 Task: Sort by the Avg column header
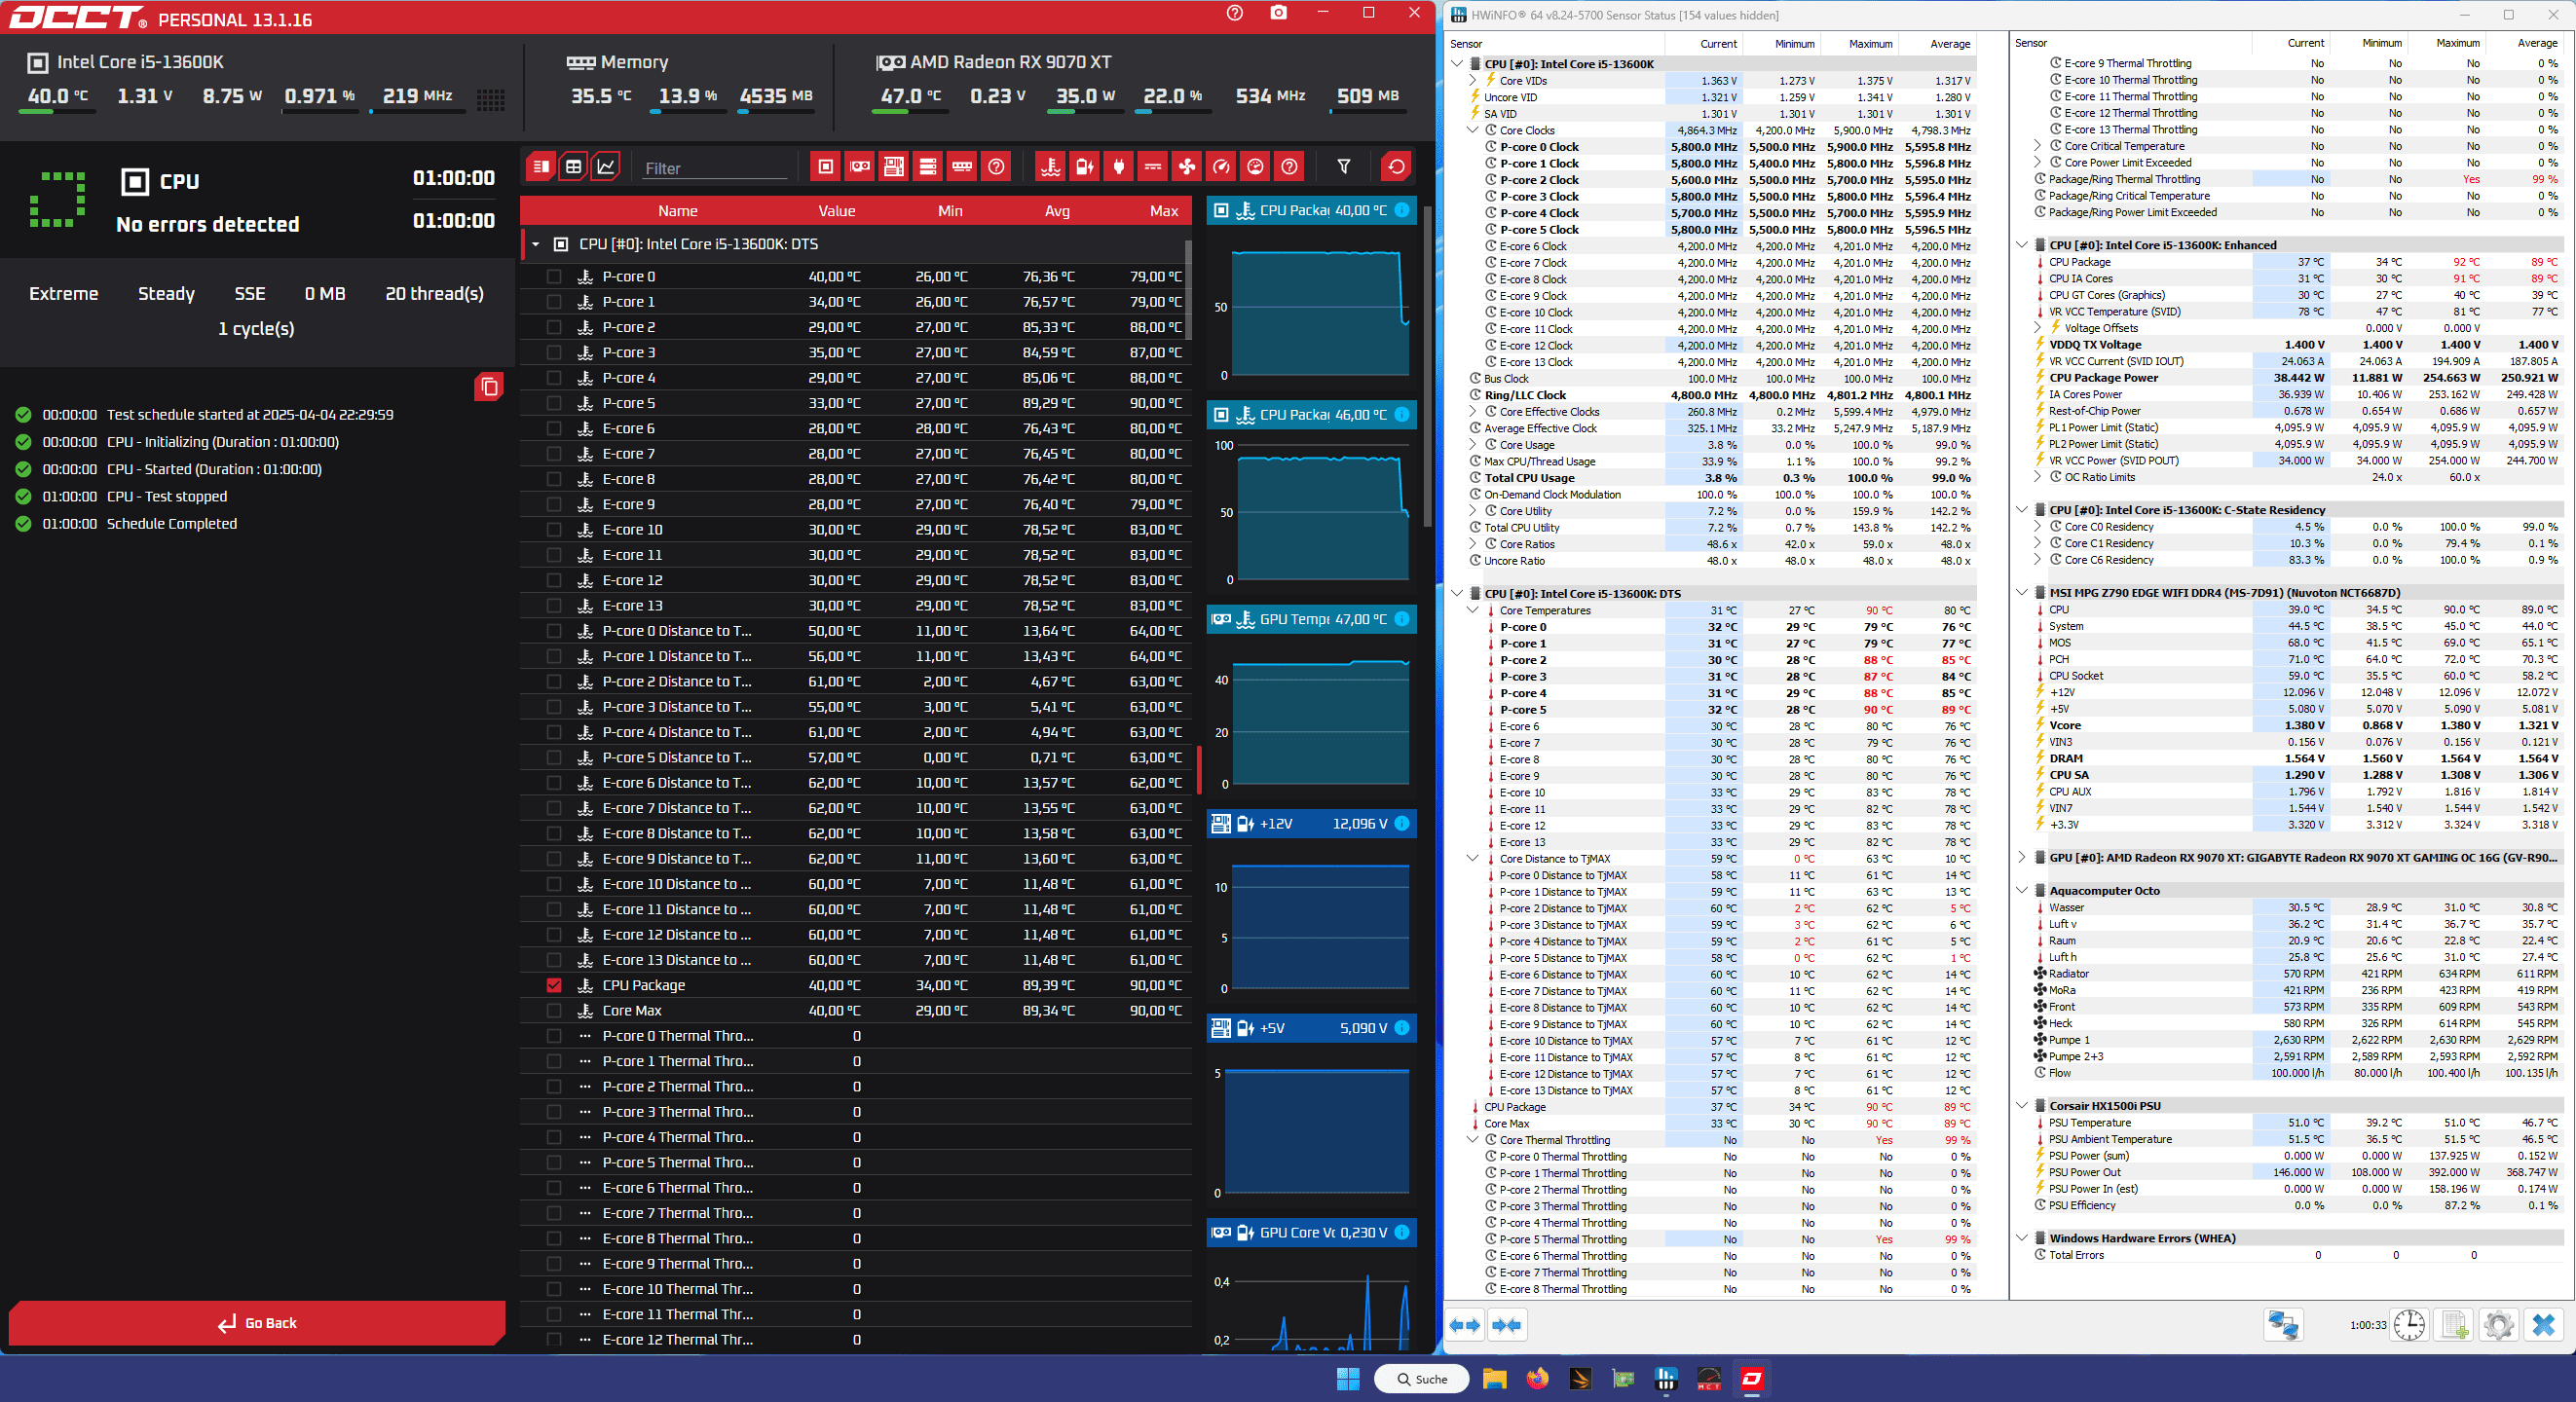1057,211
